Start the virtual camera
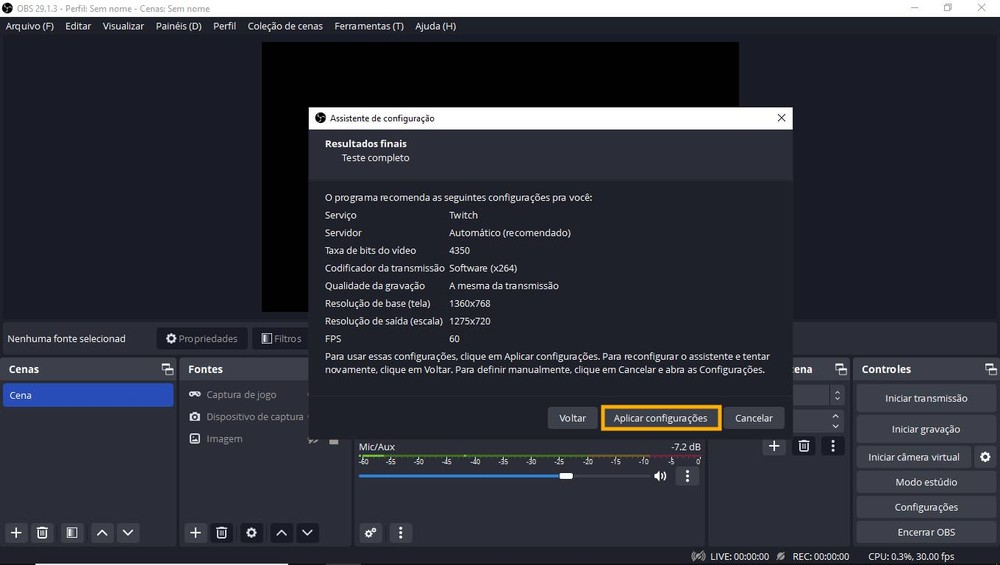The width and height of the screenshot is (1000, 565). (x=913, y=457)
